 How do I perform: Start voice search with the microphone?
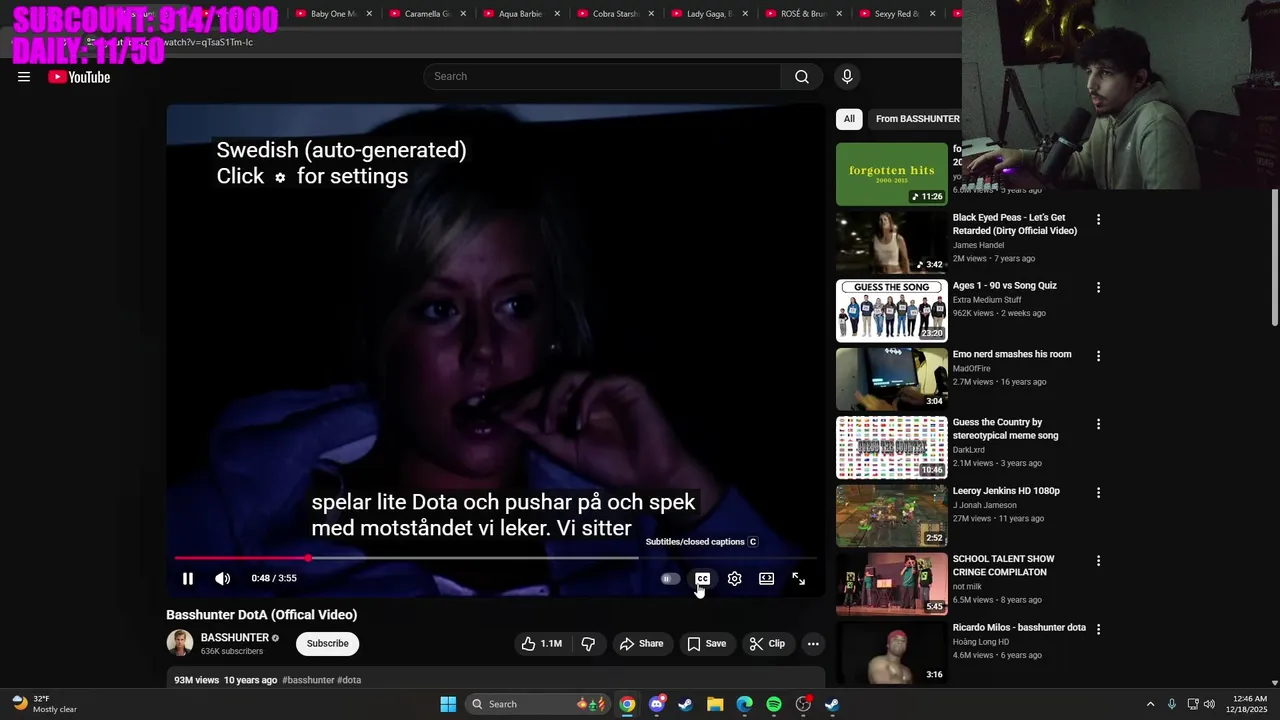click(847, 77)
